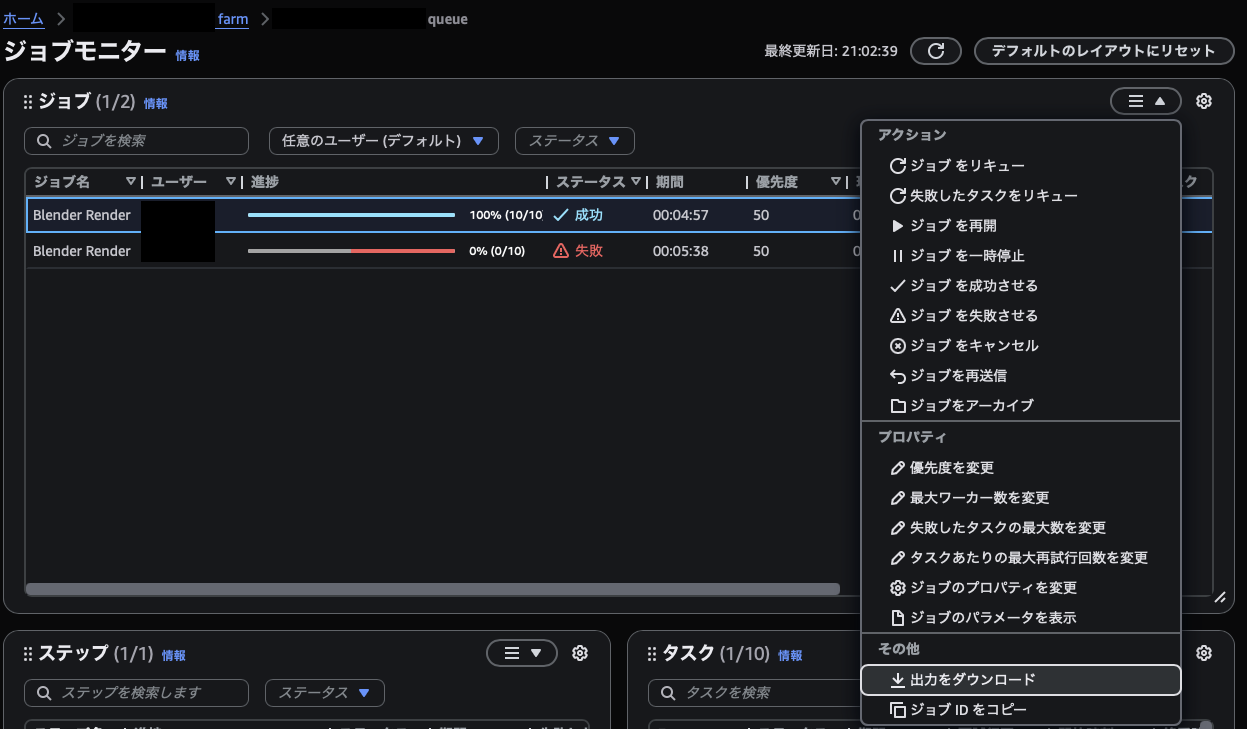Open the ステータス filter dropdown in Jobs panel
Viewport: 1247px width, 729px height.
click(x=574, y=140)
